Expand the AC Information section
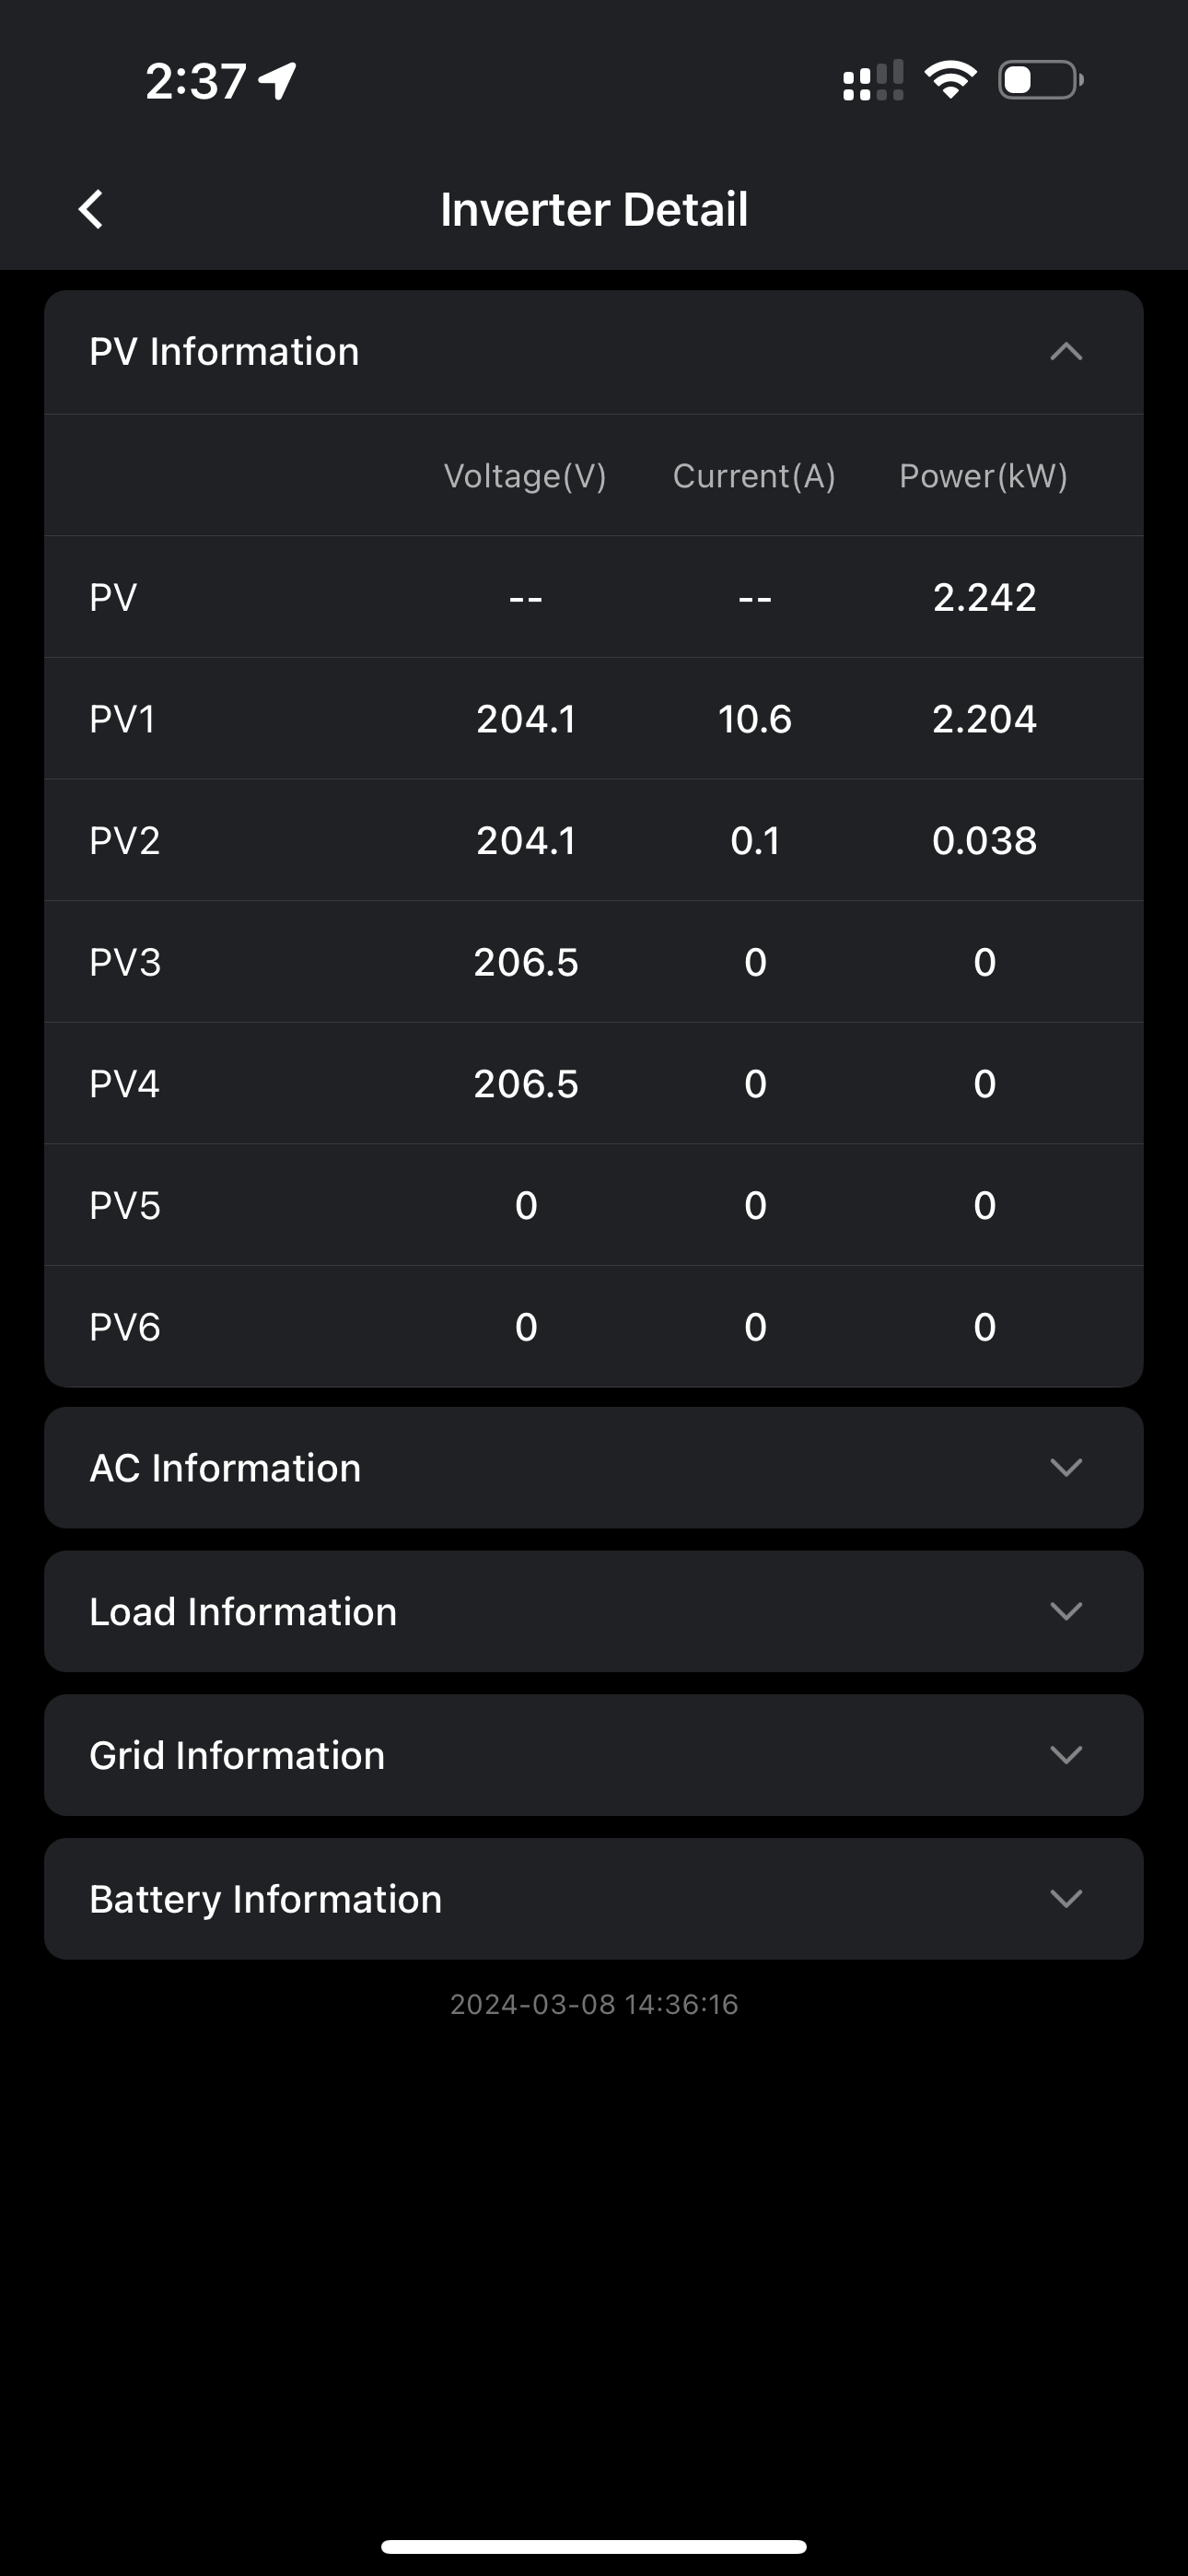 pyautogui.click(x=1066, y=1468)
